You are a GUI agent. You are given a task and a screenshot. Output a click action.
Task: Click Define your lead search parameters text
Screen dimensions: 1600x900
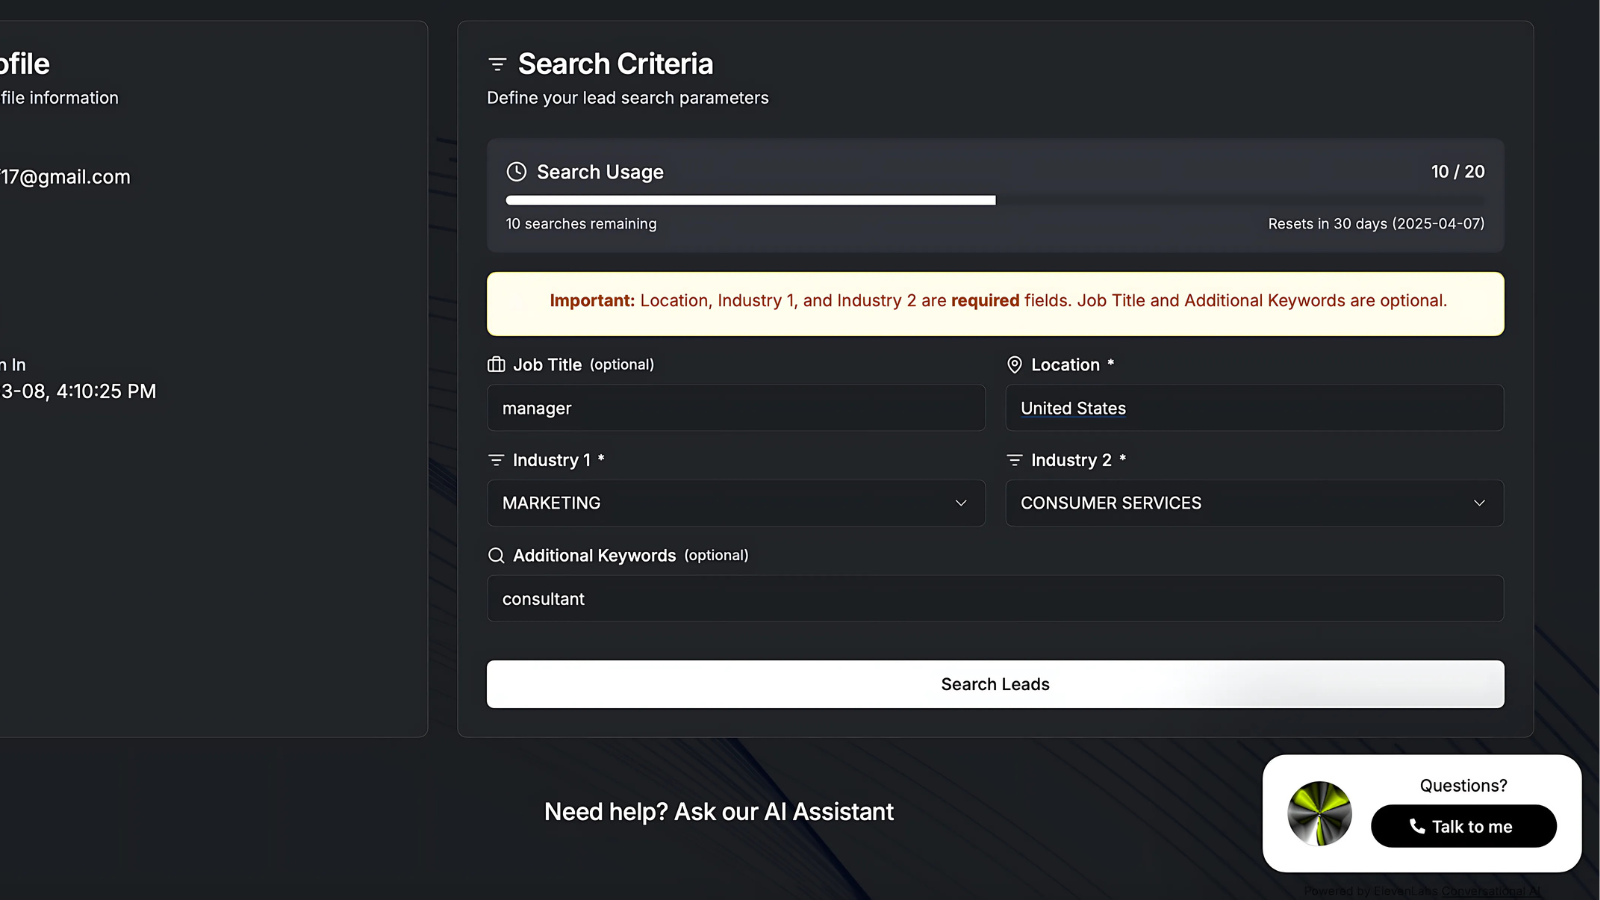click(627, 98)
